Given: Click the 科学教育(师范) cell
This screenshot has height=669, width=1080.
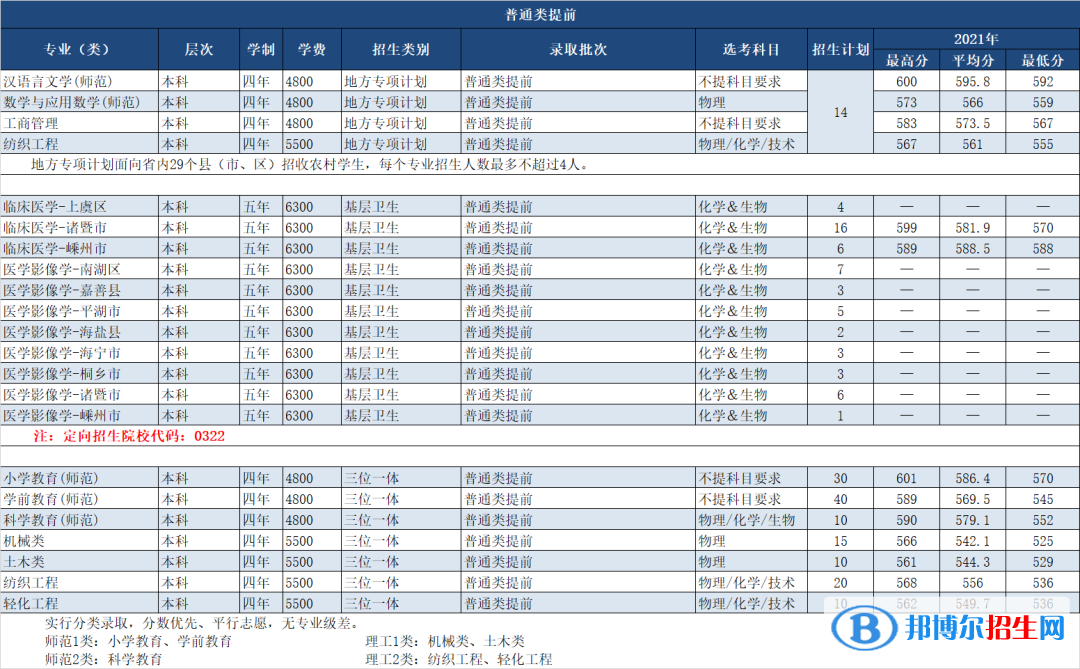Looking at the screenshot, I should click(80, 520).
